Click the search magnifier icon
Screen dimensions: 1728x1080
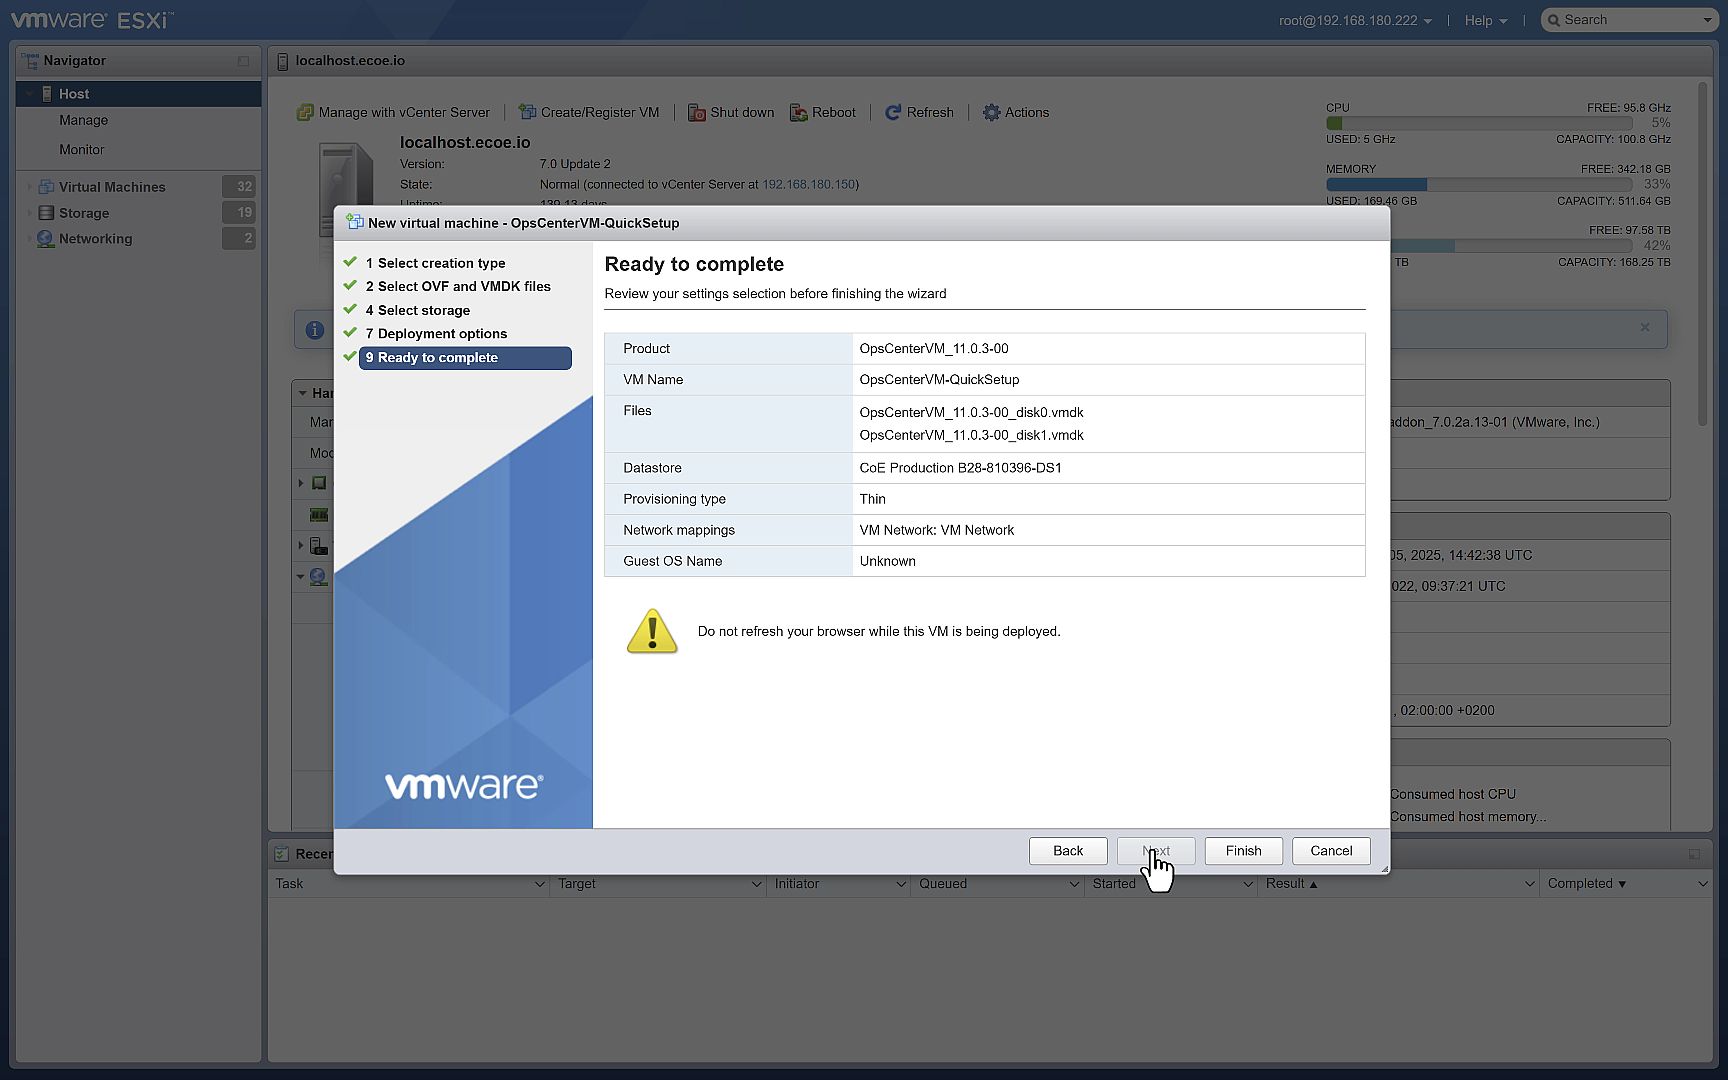coord(1554,20)
